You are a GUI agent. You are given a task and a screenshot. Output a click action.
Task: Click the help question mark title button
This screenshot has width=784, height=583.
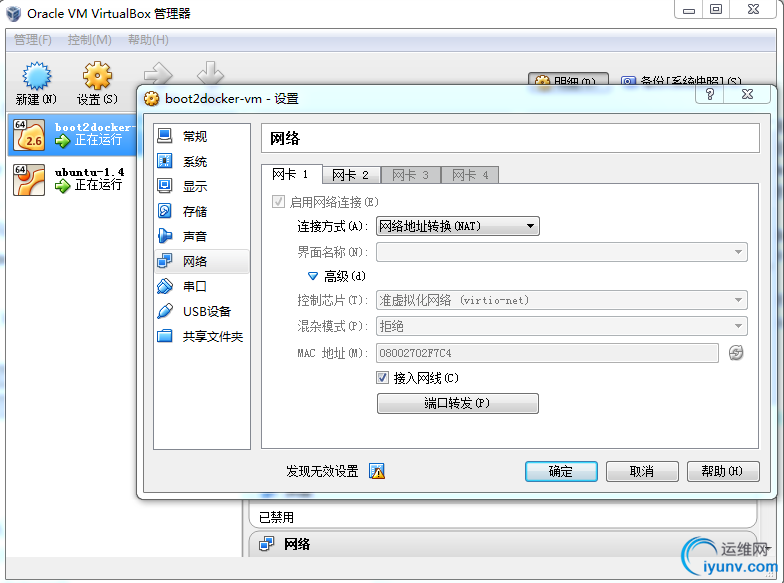coord(710,94)
